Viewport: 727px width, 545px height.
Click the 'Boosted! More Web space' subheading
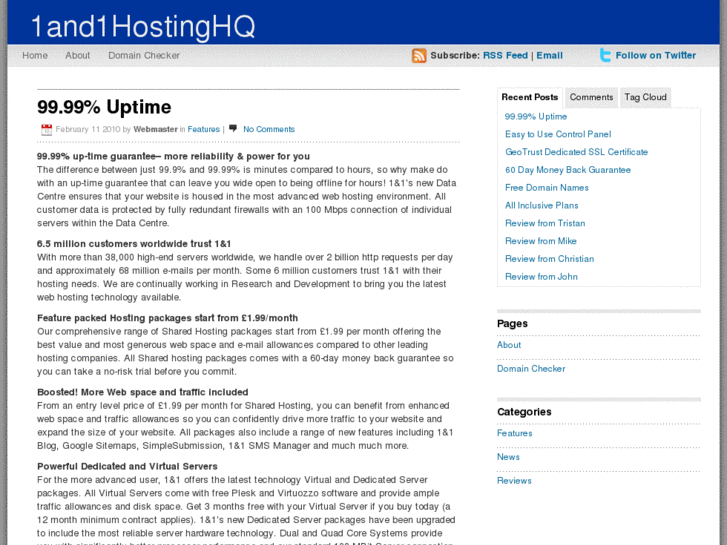(143, 392)
